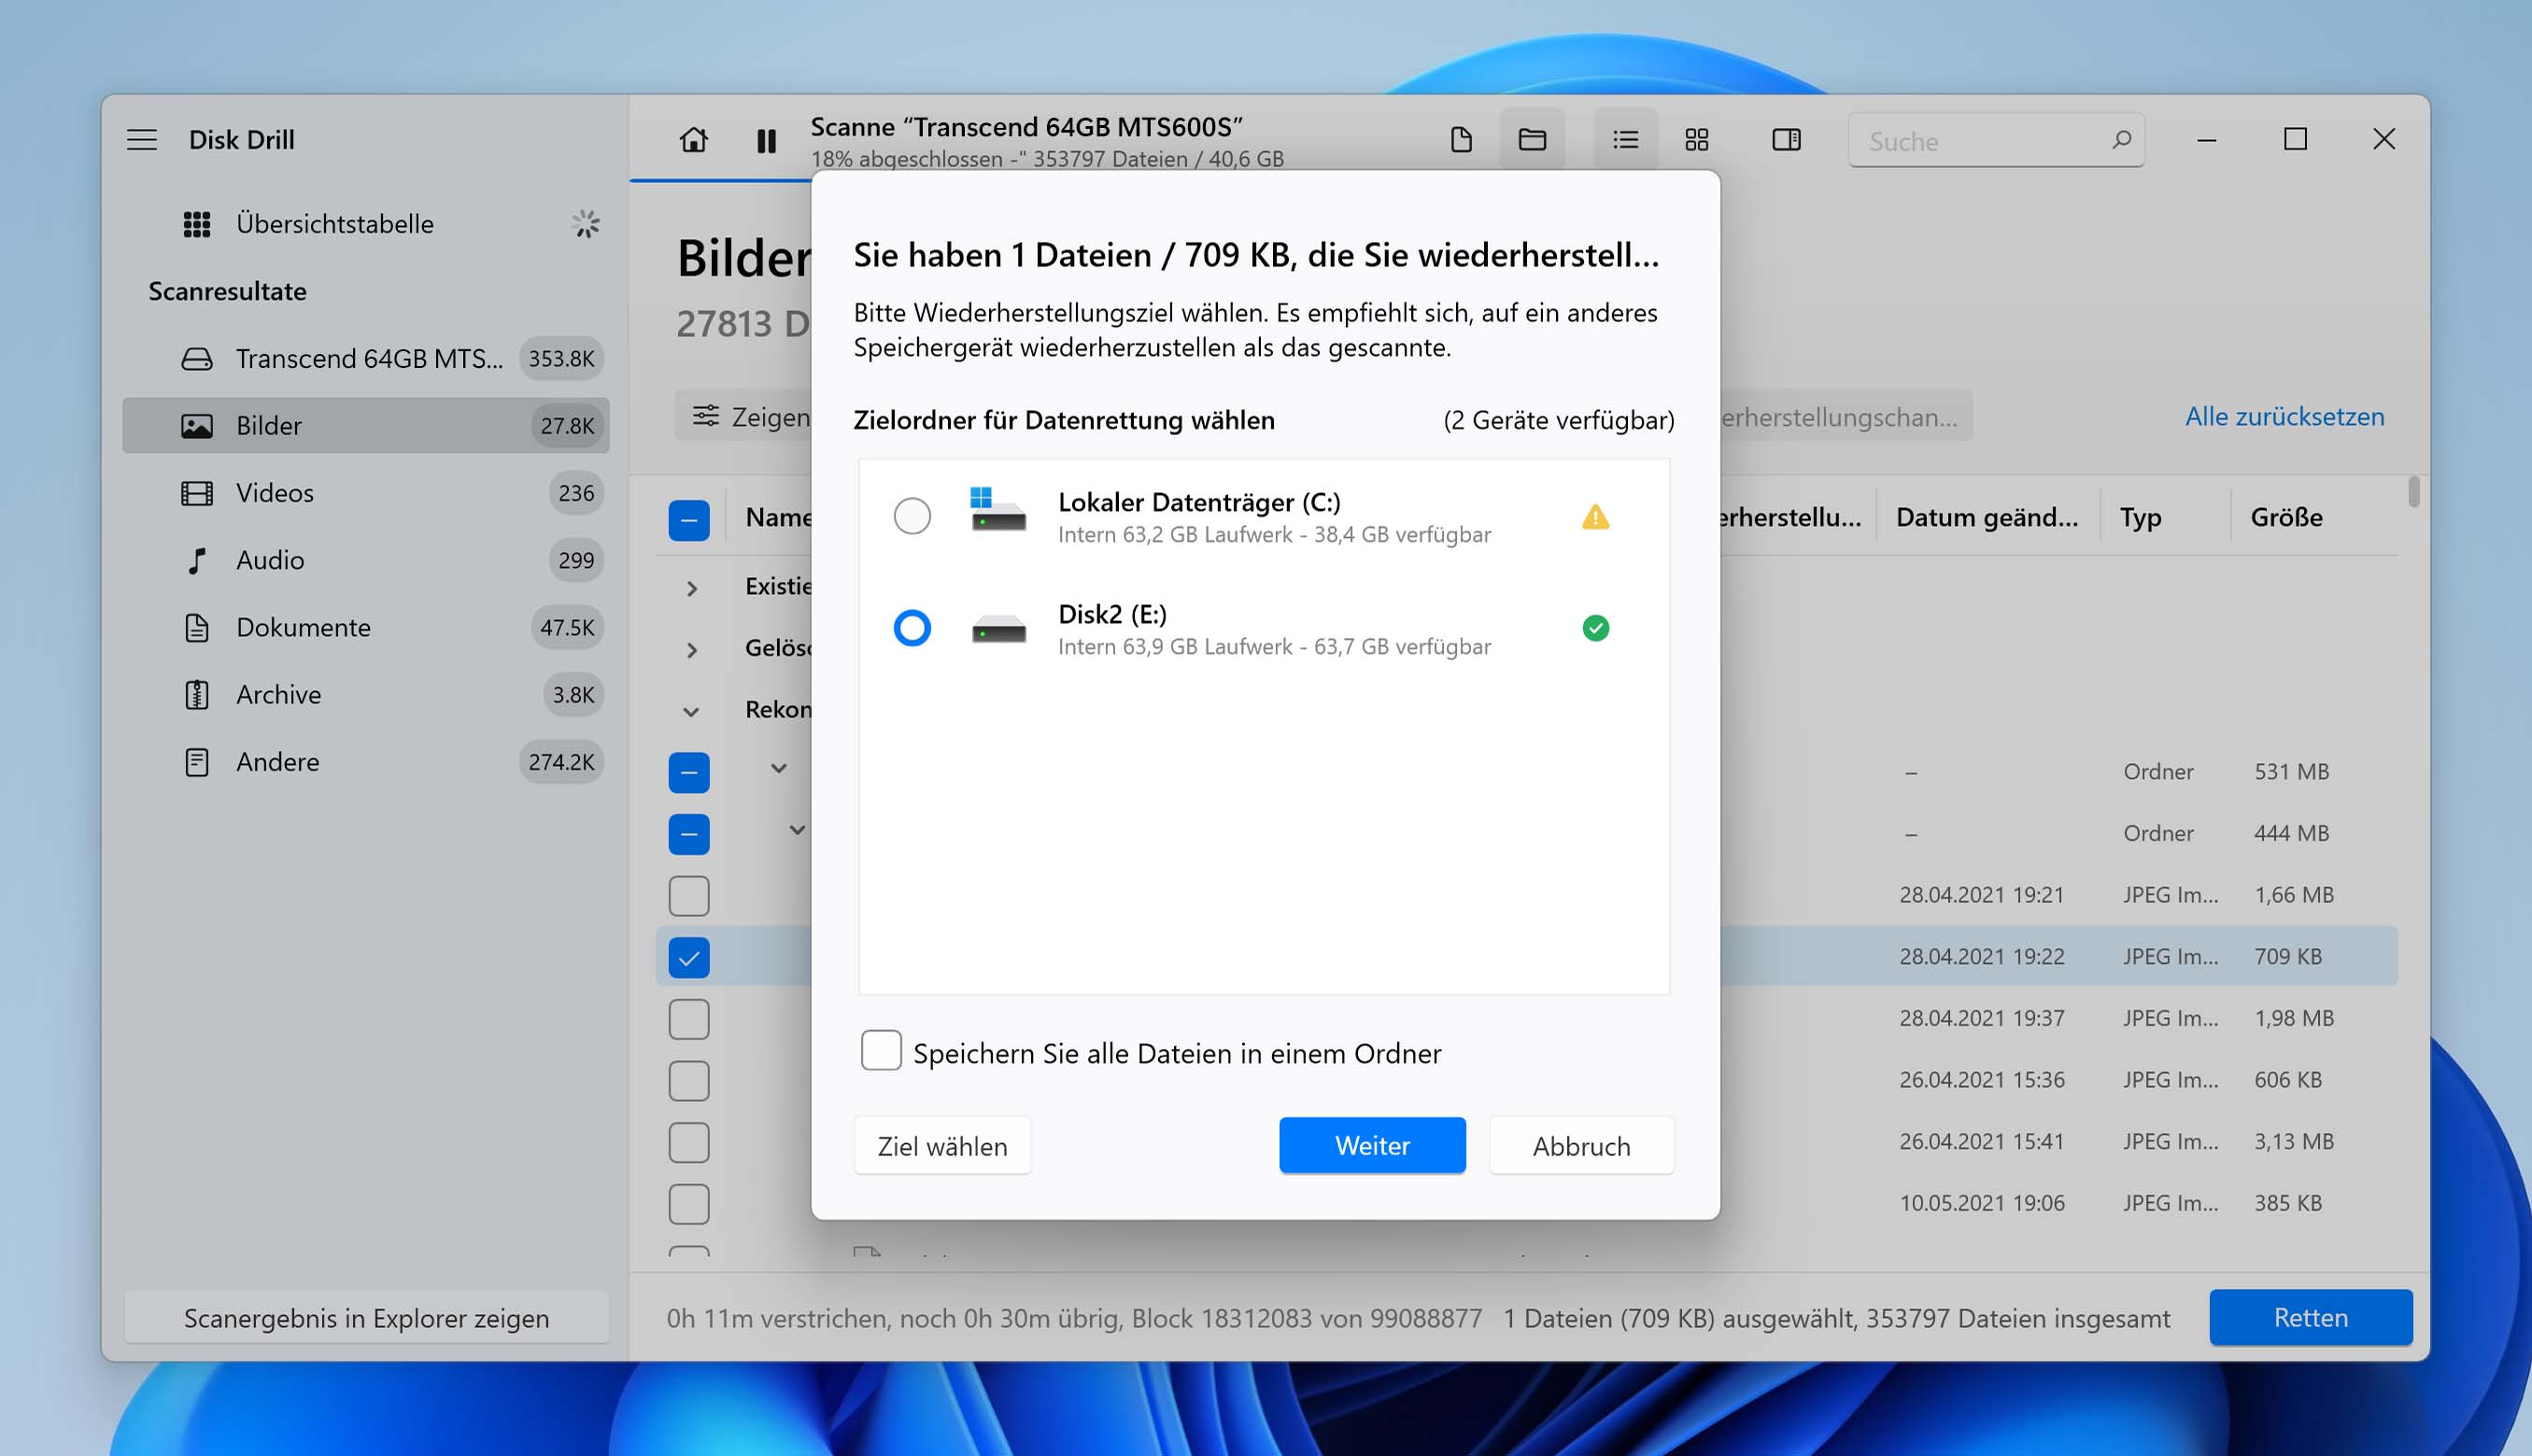Select grid view layout icon
This screenshot has width=2532, height=1456.
point(1697,139)
